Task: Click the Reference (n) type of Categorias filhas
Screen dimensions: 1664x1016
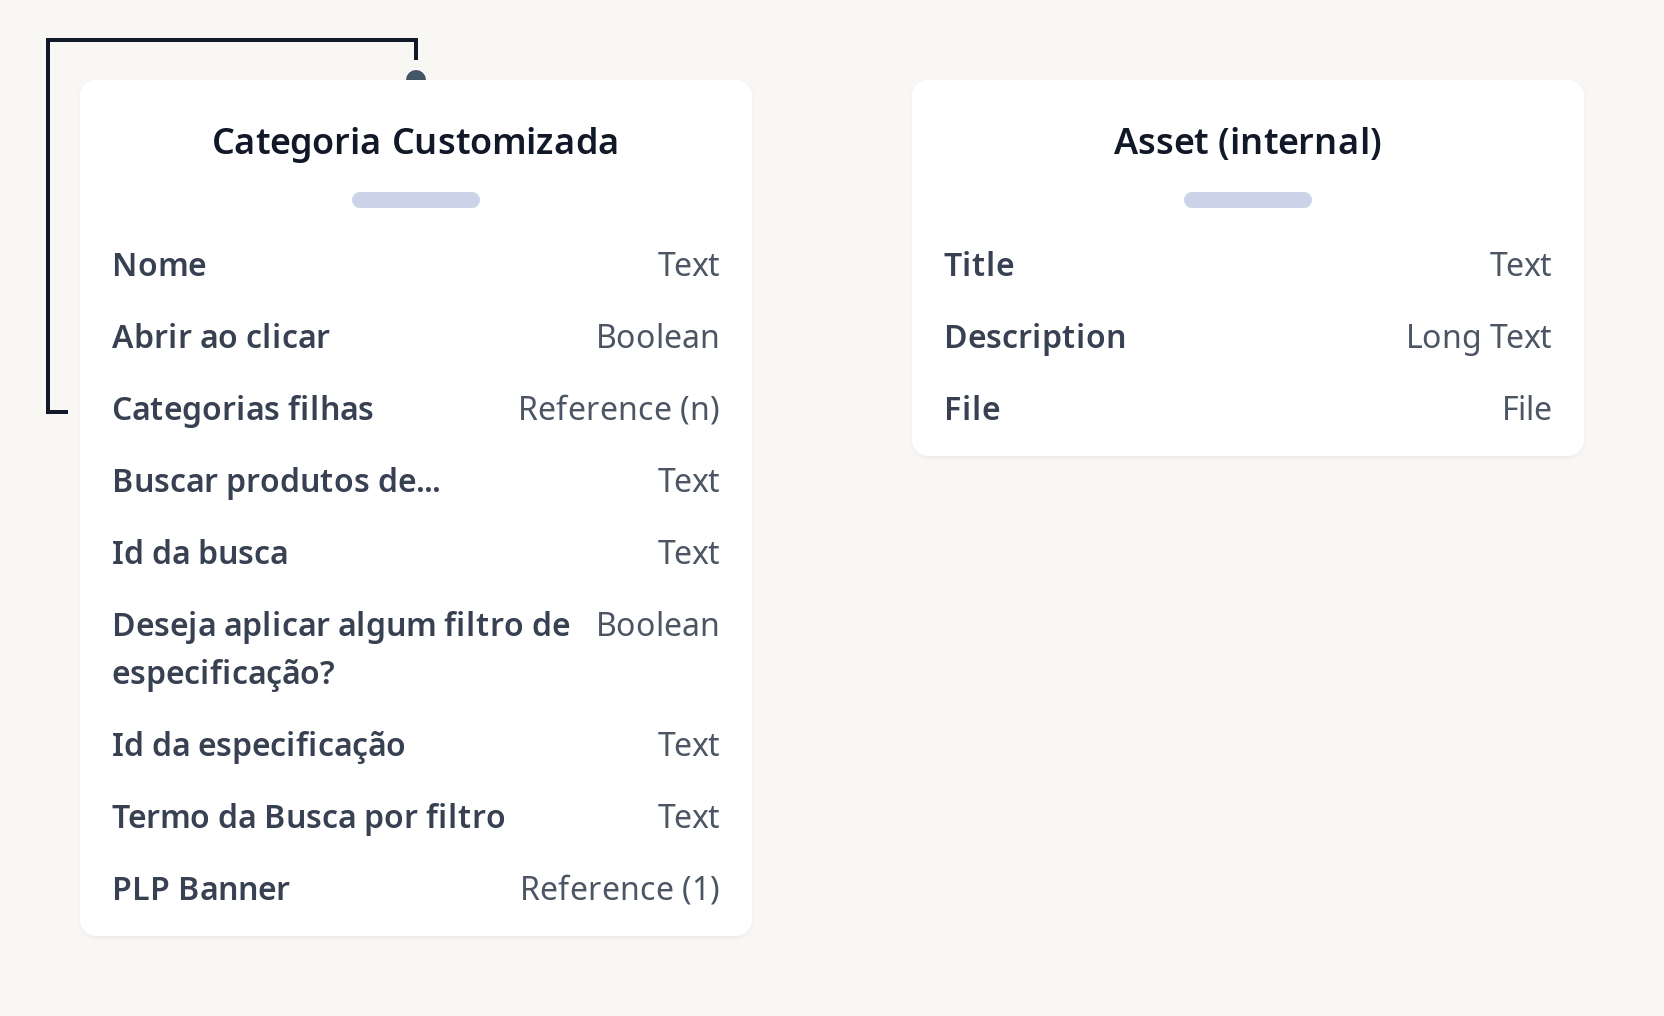Action: pos(619,409)
